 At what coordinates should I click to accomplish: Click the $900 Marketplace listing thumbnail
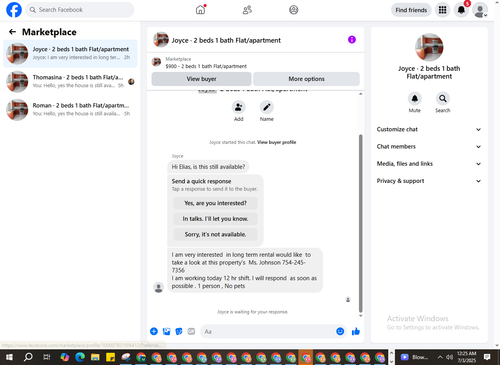click(156, 62)
